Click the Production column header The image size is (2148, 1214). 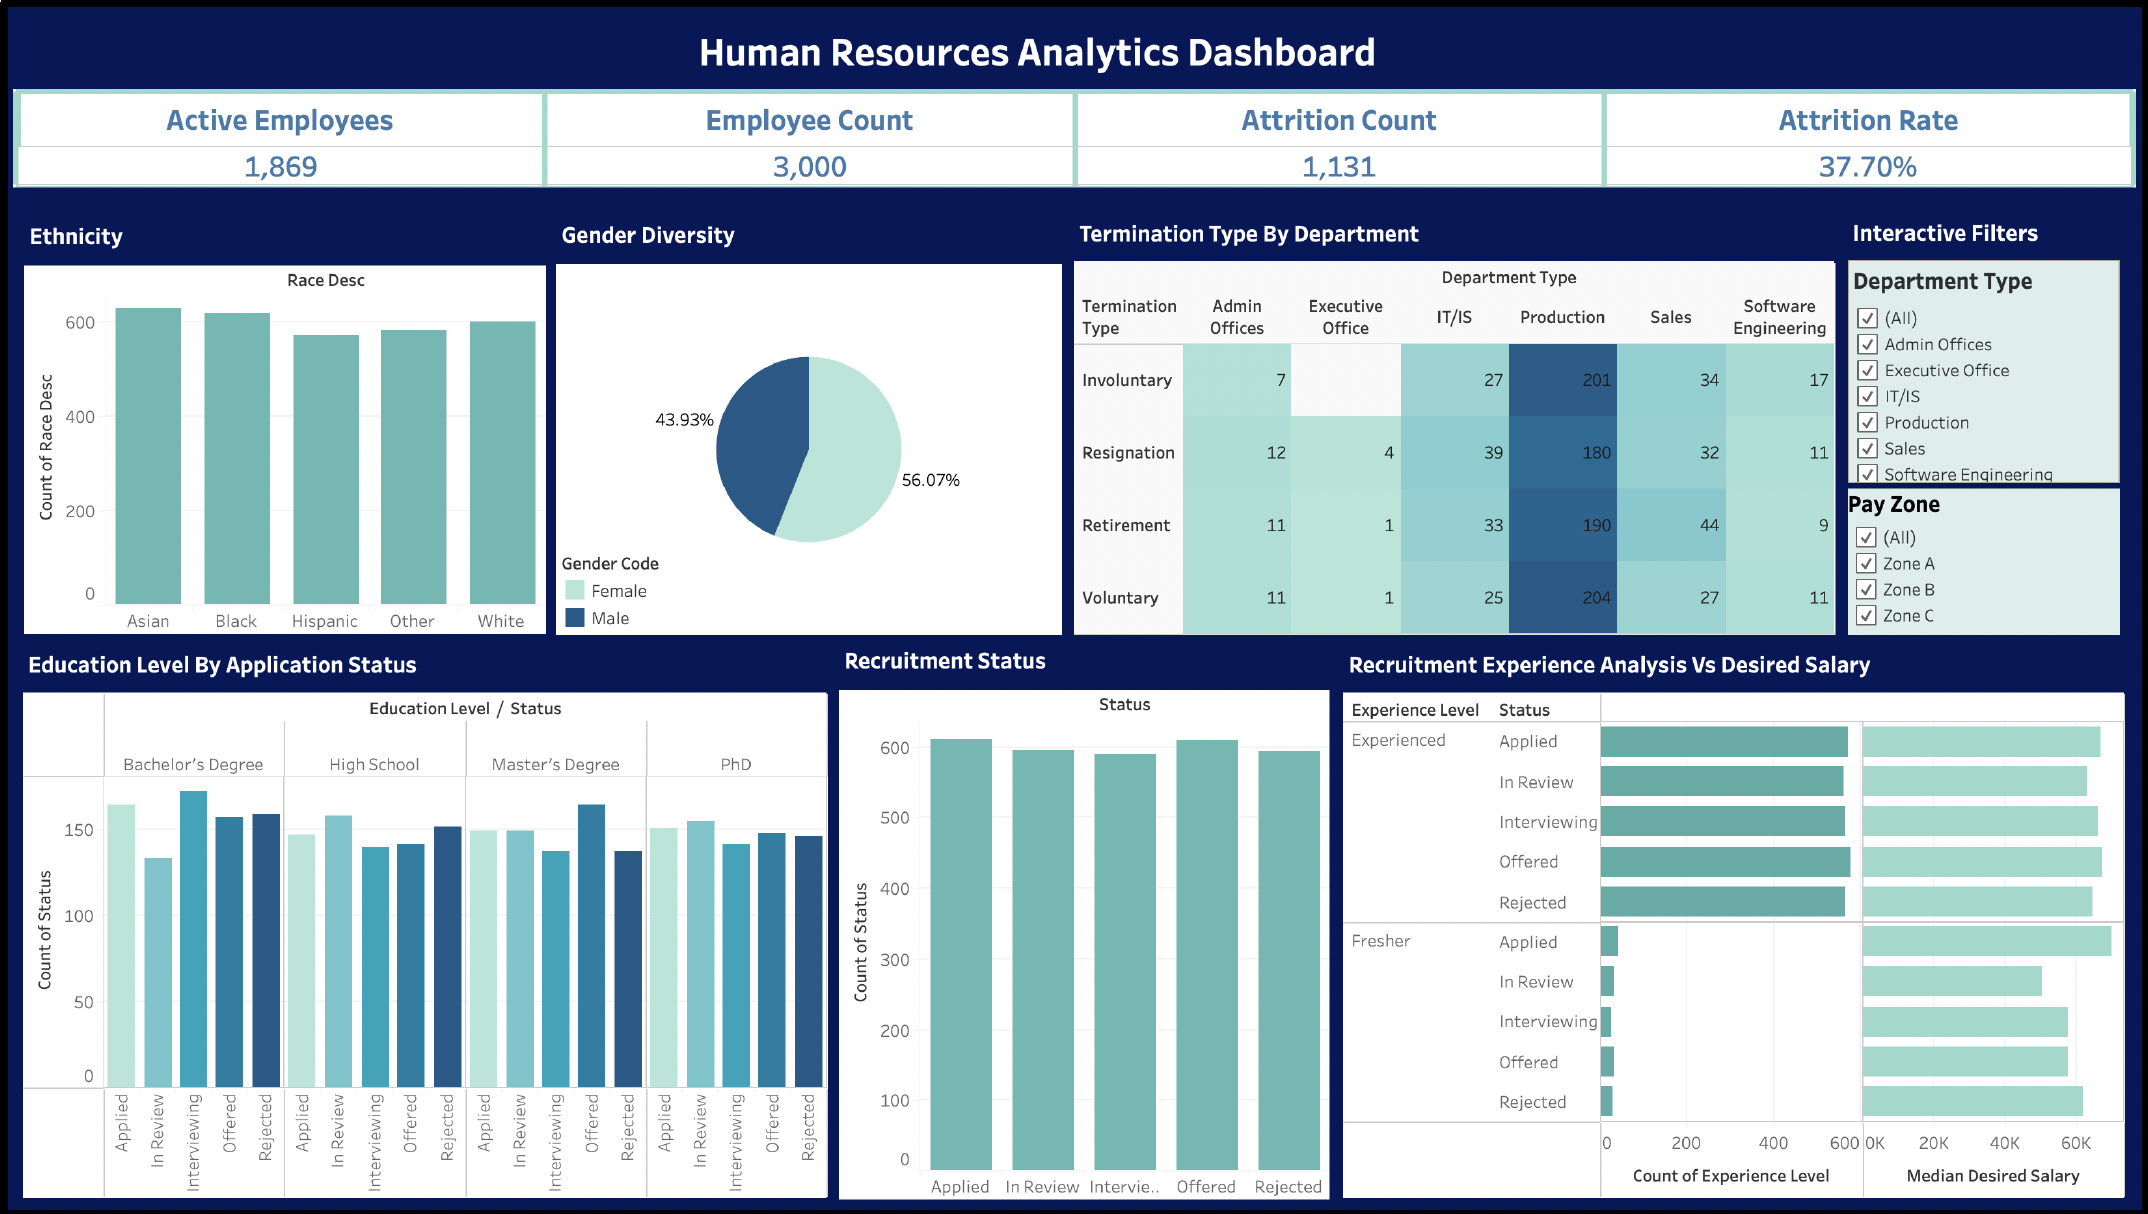pos(1562,317)
